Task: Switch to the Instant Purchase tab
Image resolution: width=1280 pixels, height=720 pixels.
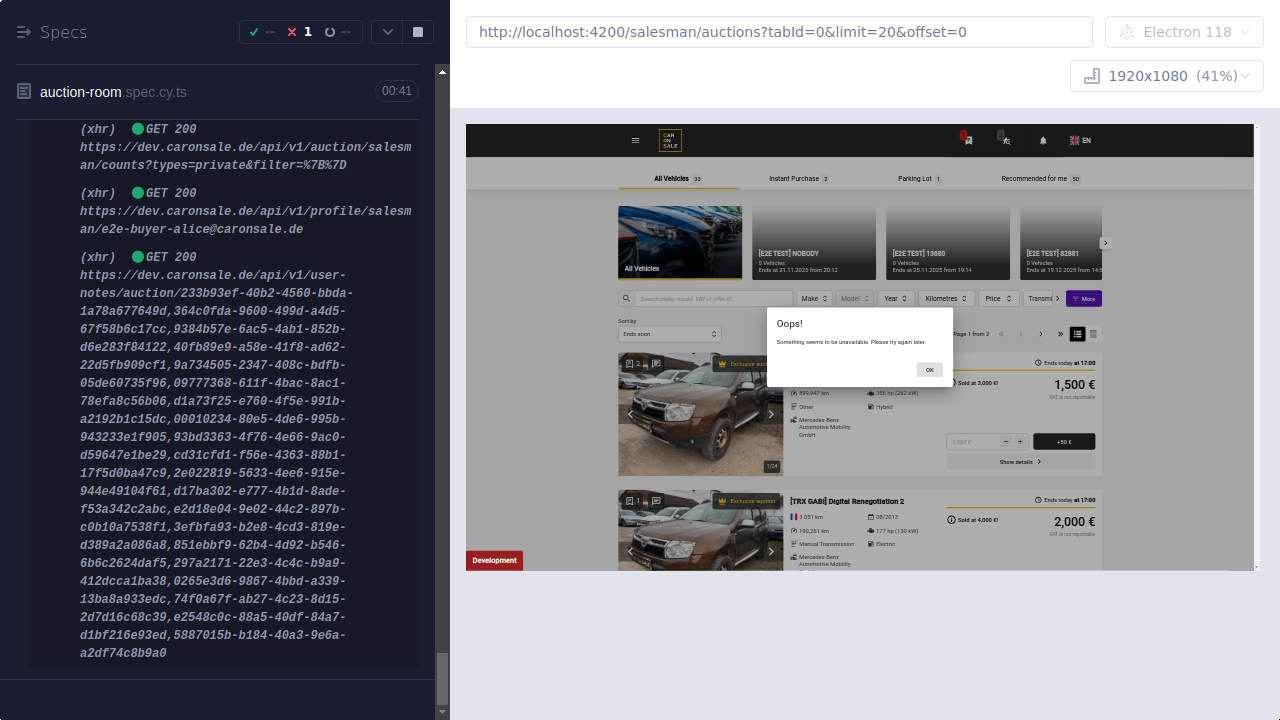Action: (x=794, y=178)
